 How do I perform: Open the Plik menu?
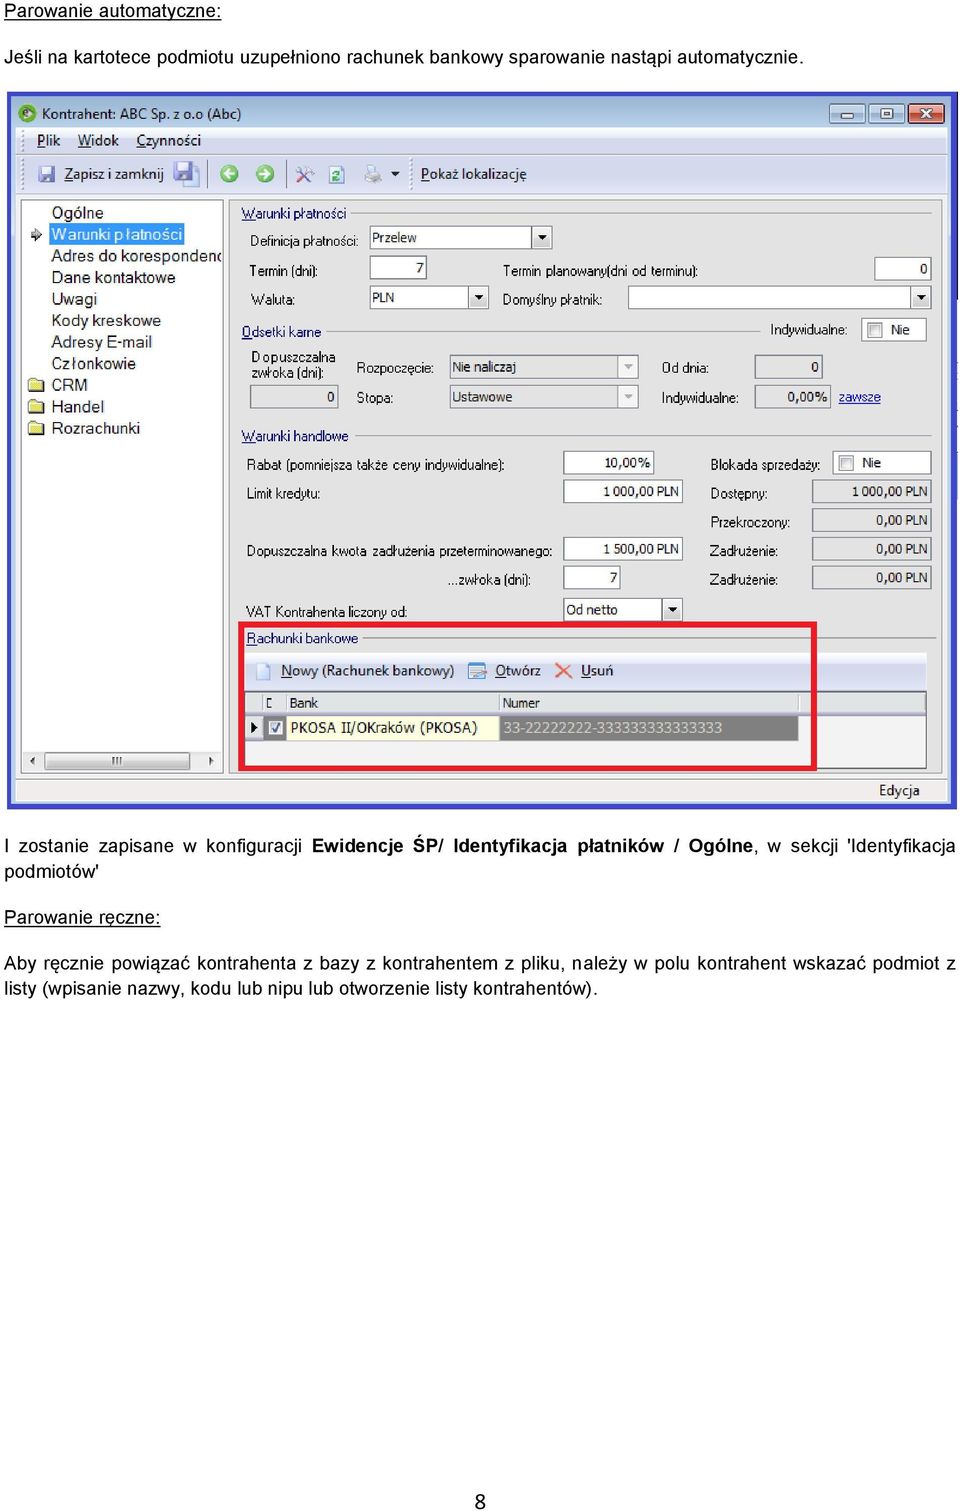click(x=48, y=141)
